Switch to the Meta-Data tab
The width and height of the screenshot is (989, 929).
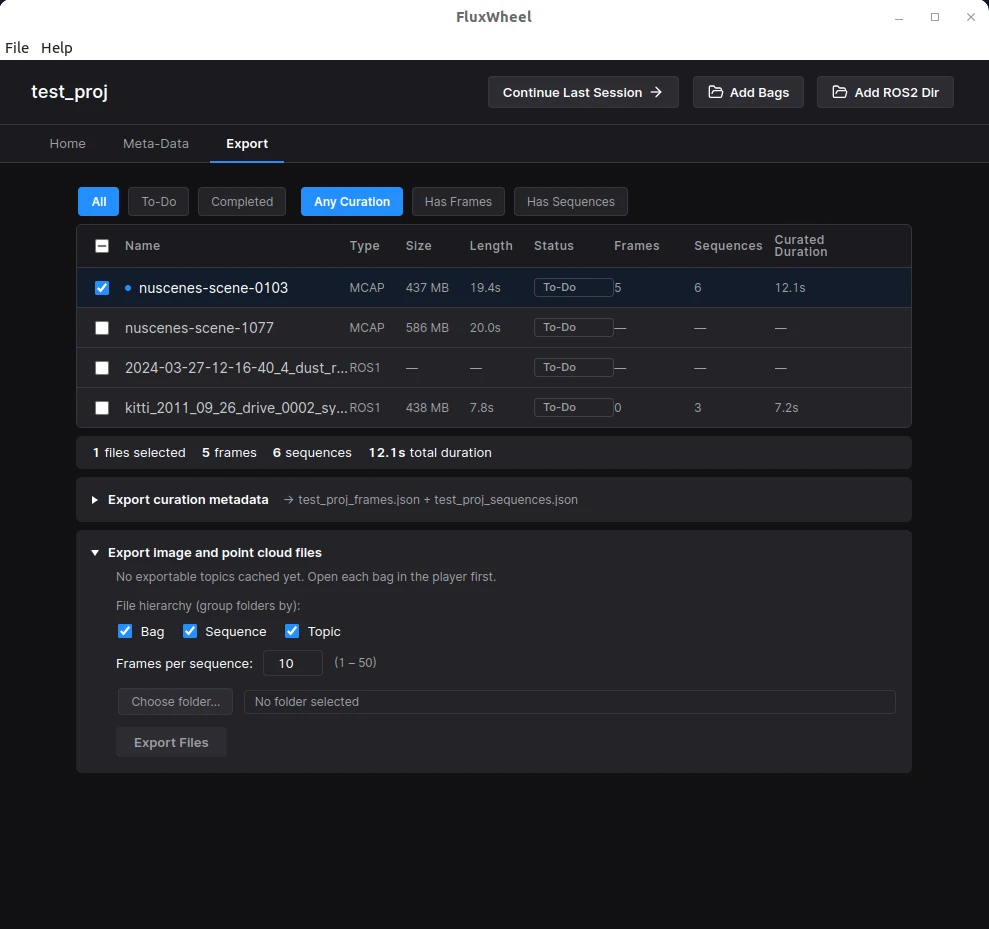coord(156,144)
